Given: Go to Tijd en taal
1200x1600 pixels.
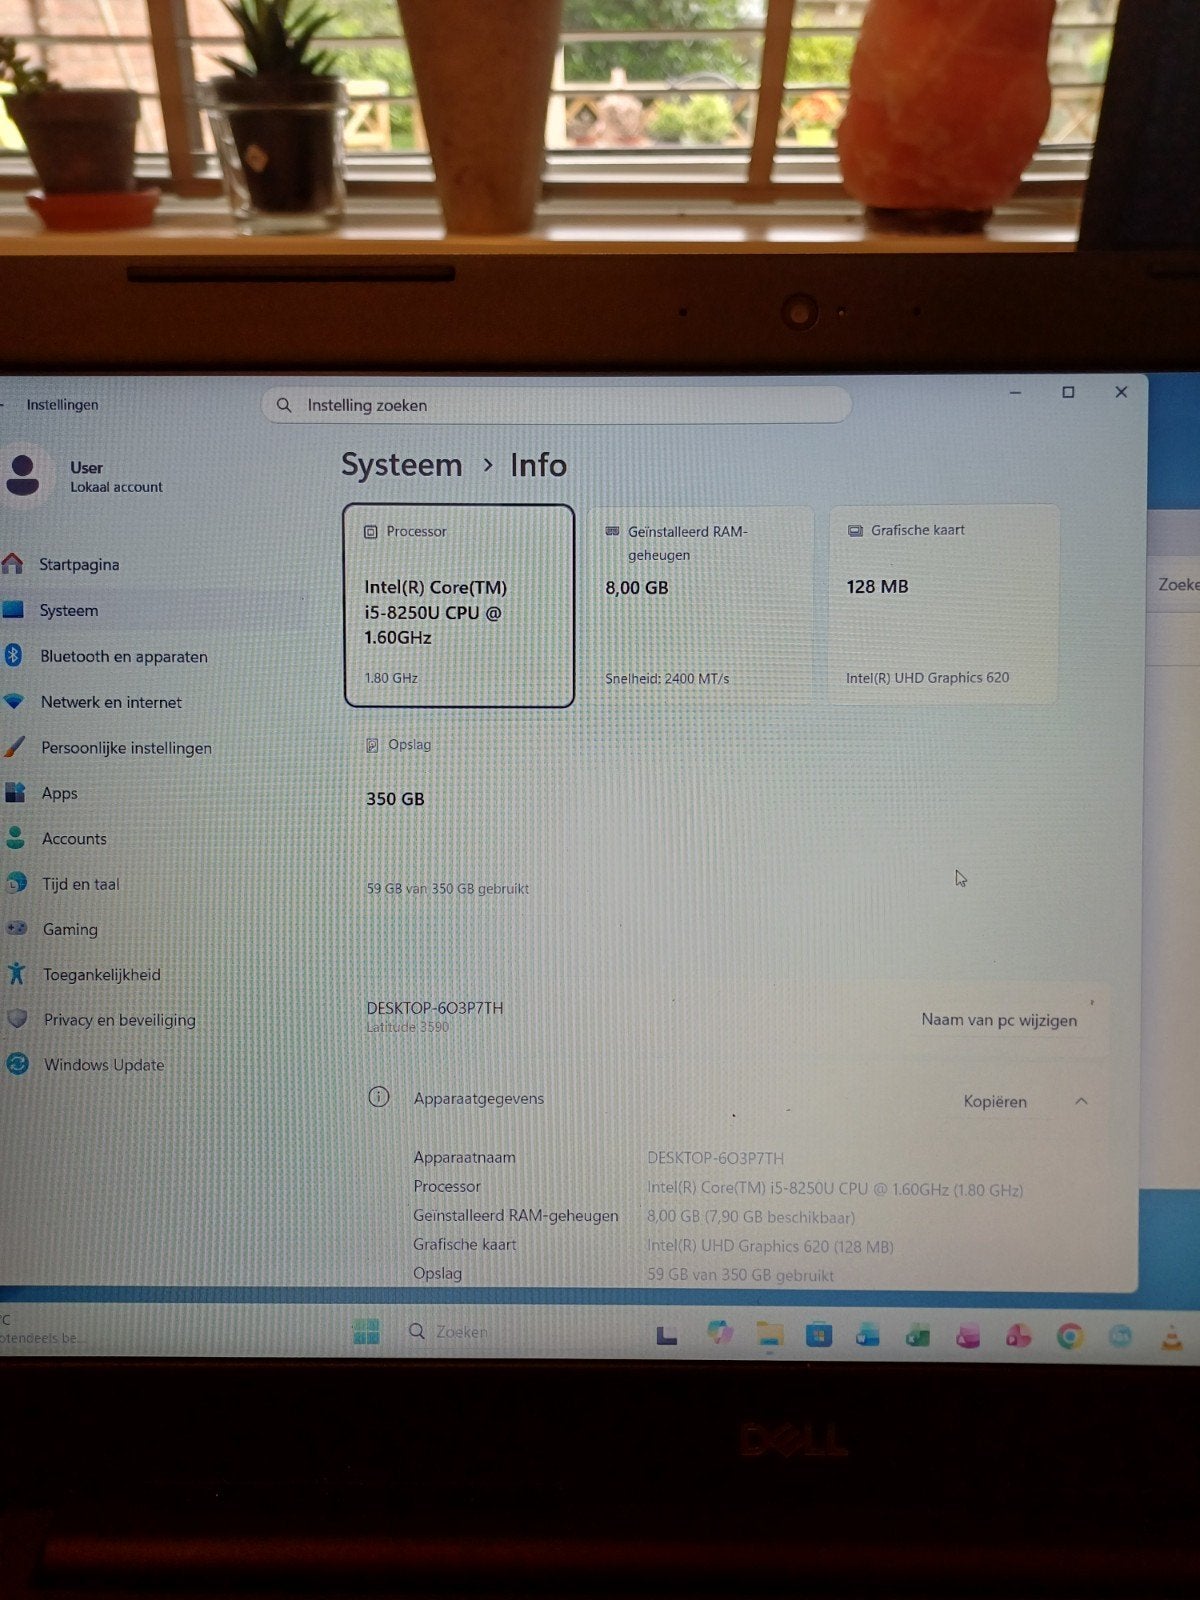Looking at the screenshot, I should pos(80,884).
